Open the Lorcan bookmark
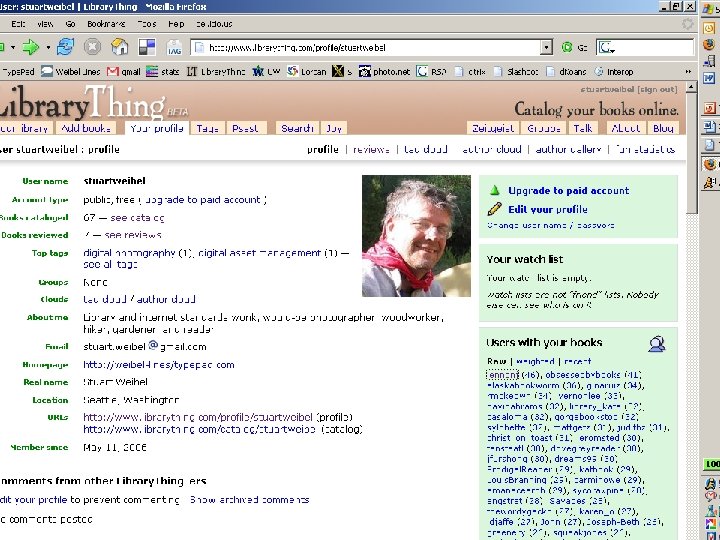The width and height of the screenshot is (720, 540). [x=306, y=72]
